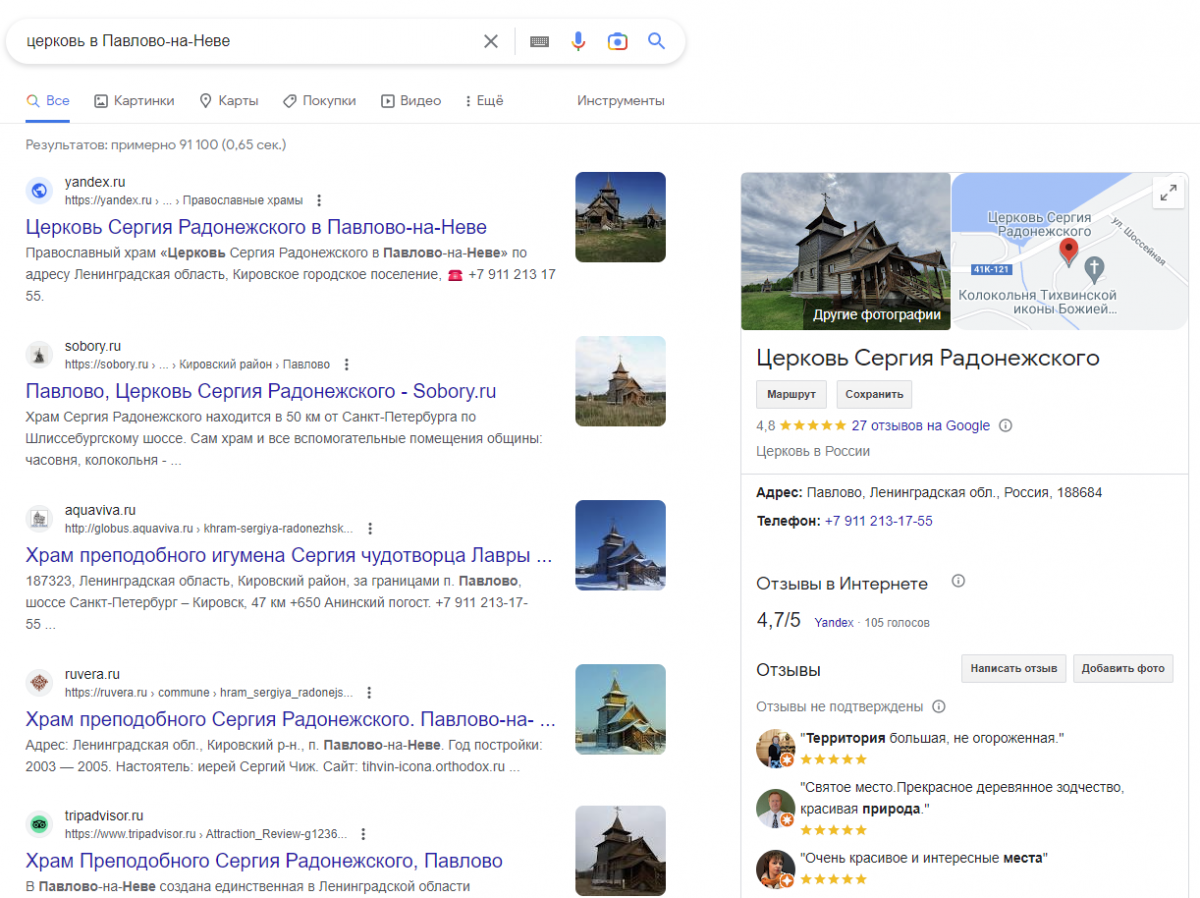This screenshot has height=898, width=1200.
Task: Open reviewer avatar for Очень красивое и интересные места
Action: [775, 868]
